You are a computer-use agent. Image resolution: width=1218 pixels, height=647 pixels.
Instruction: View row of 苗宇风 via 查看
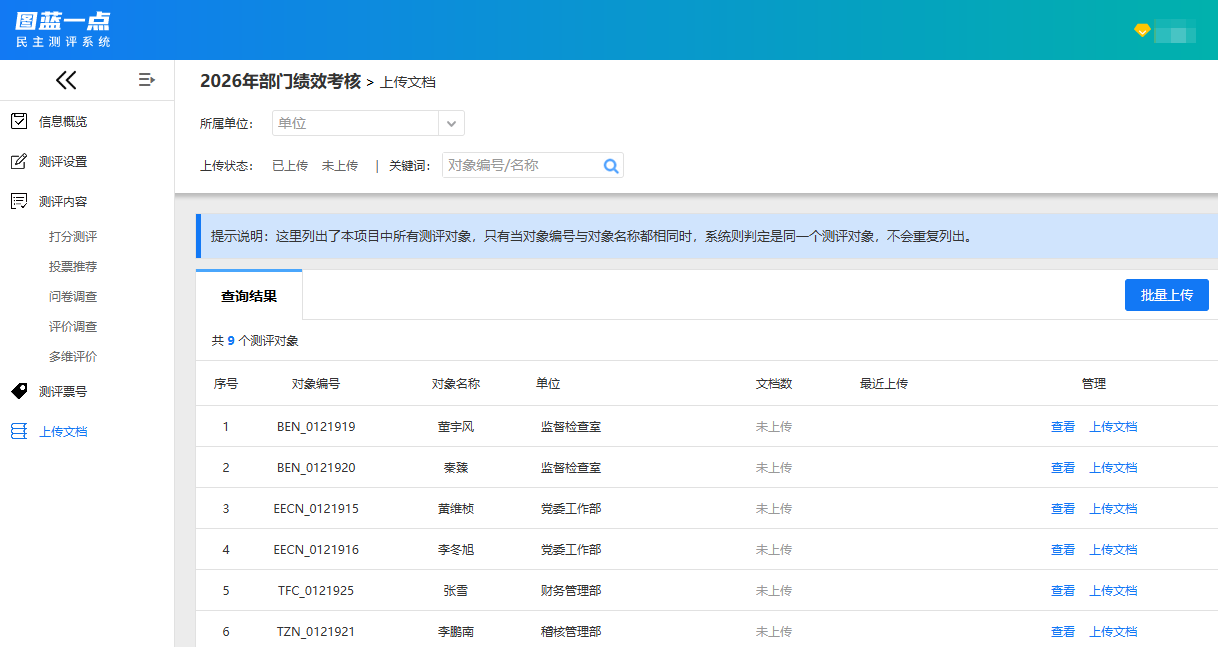coord(1063,427)
